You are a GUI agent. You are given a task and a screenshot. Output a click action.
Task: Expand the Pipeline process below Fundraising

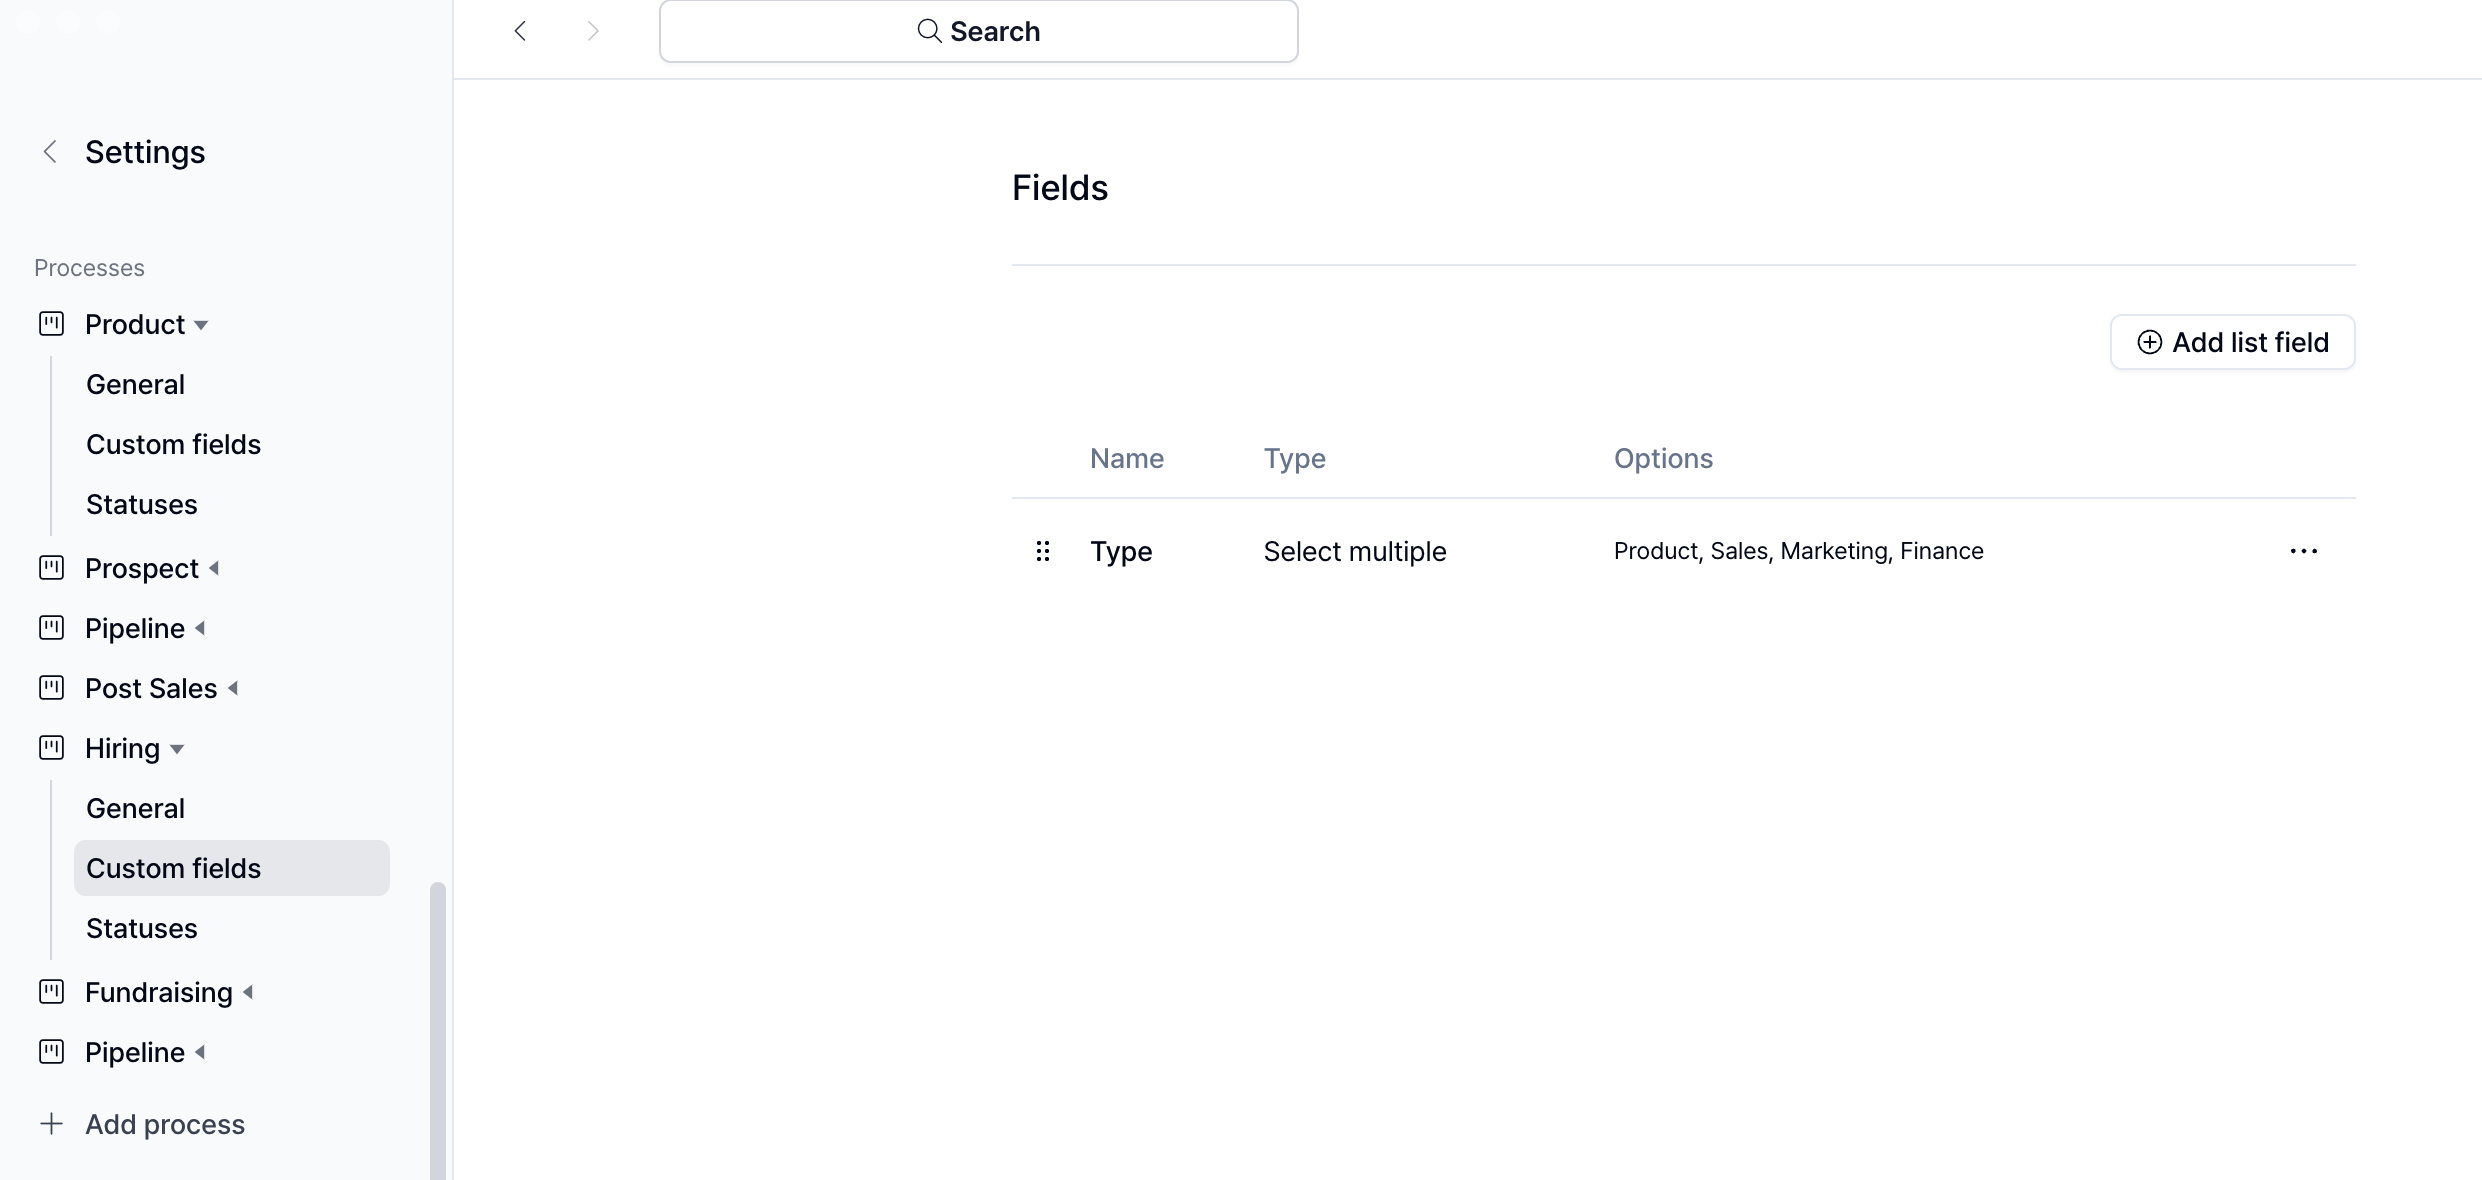(202, 1052)
